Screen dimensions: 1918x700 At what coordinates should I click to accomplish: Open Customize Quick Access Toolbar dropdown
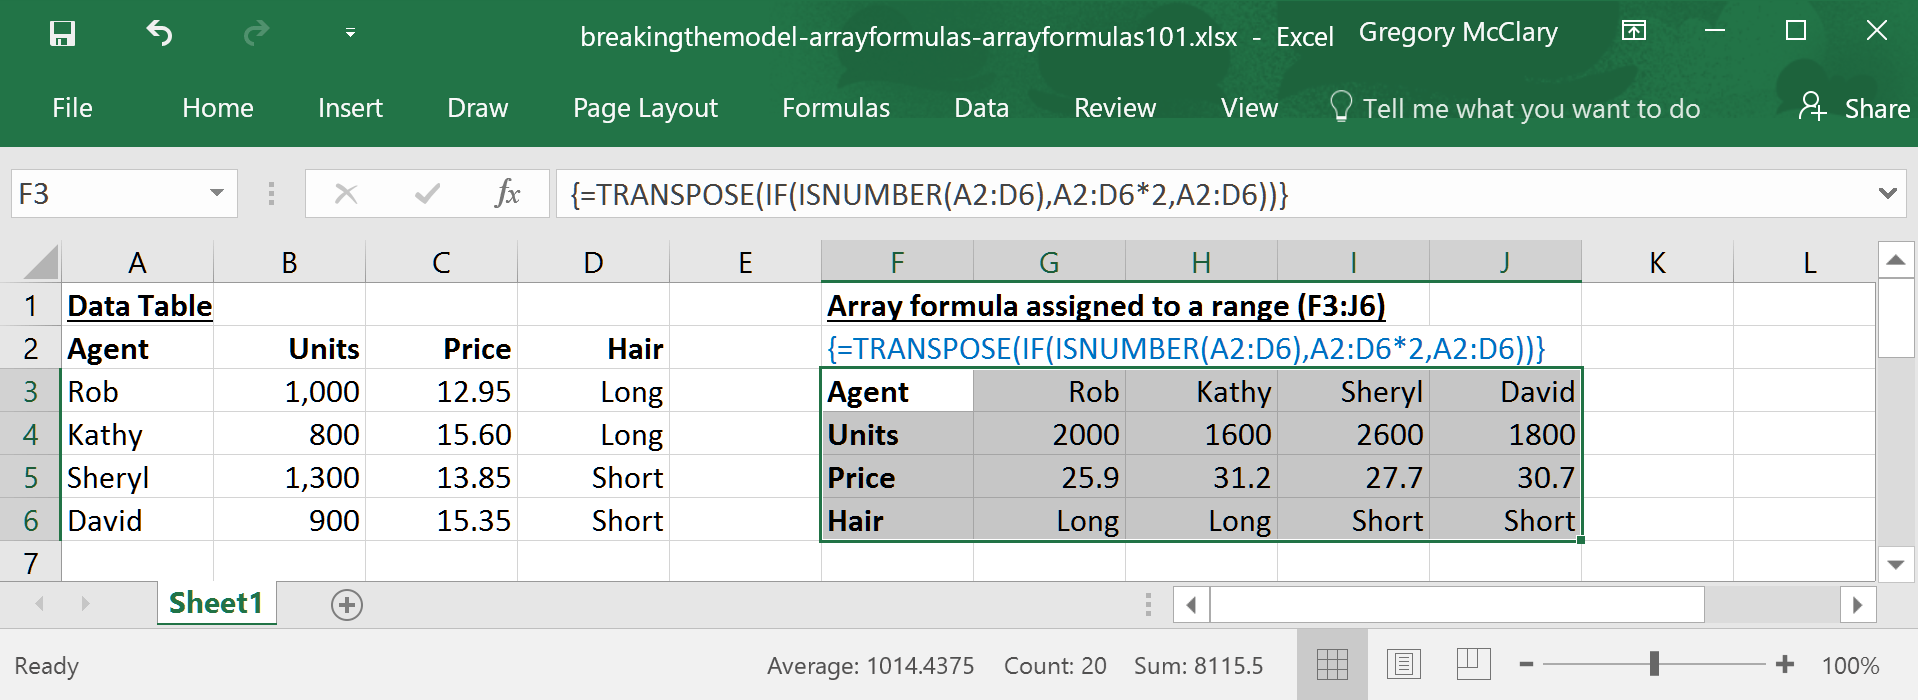coord(350,33)
